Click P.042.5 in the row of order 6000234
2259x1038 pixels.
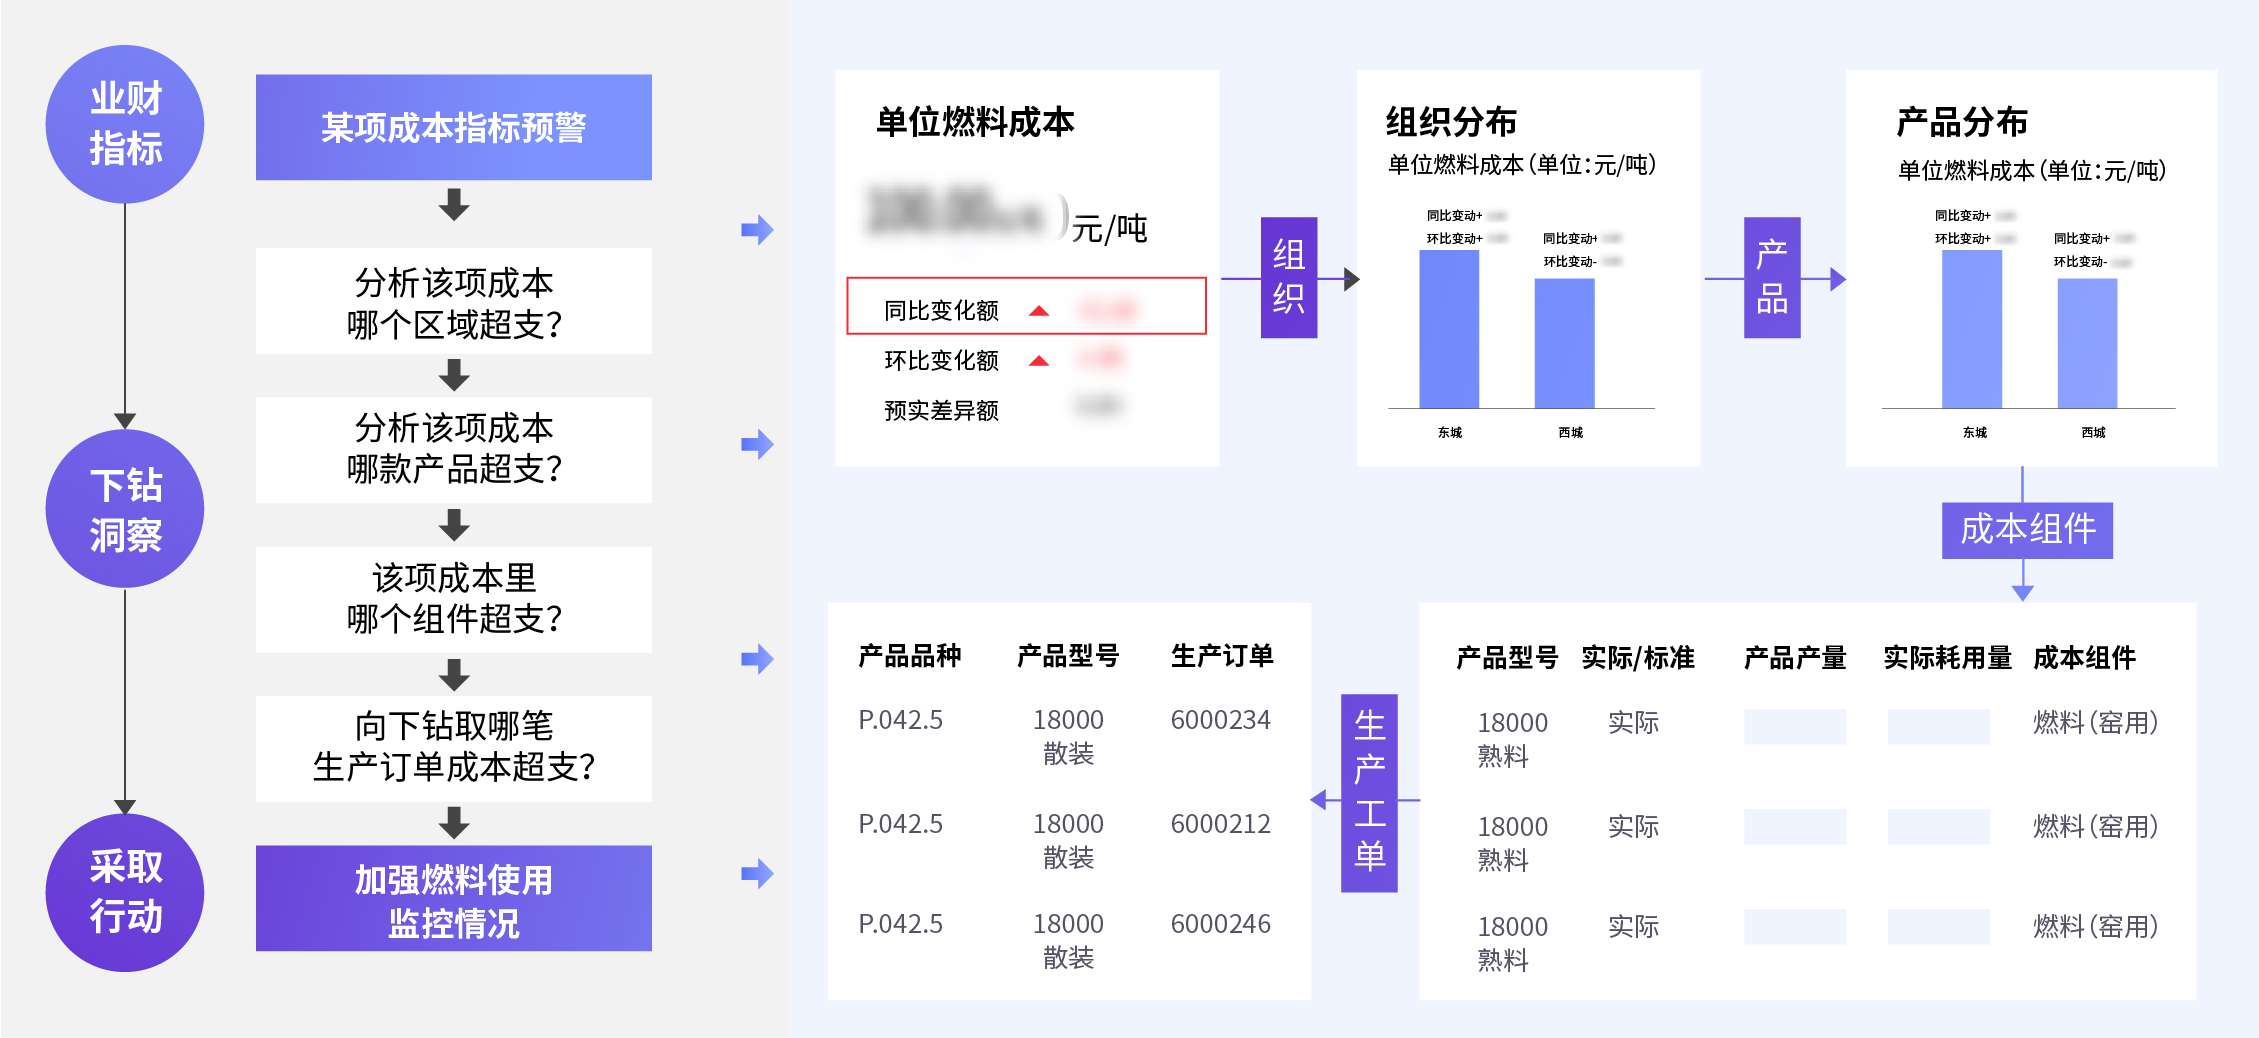[x=900, y=720]
